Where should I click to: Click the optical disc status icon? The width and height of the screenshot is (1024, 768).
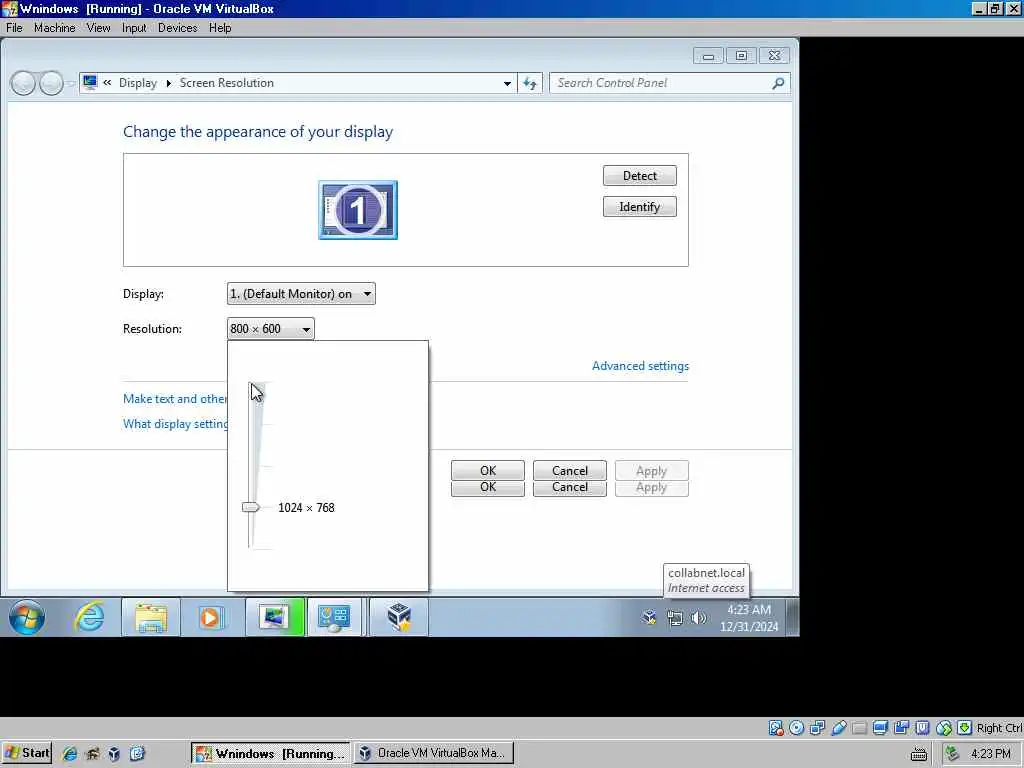[x=796, y=728]
